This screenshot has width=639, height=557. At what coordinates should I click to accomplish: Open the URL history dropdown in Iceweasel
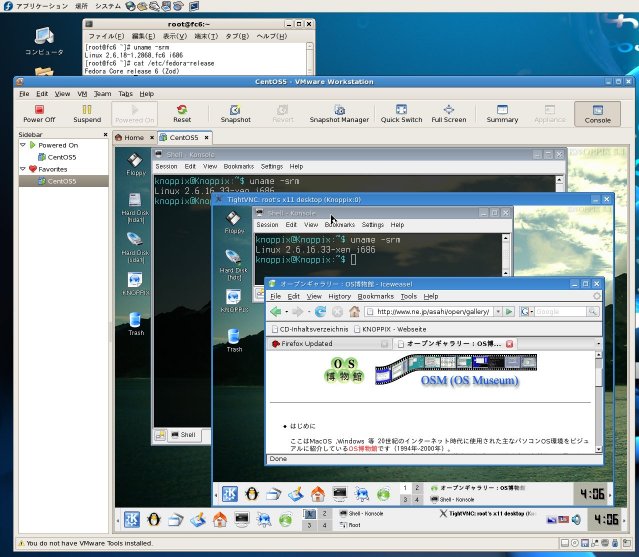[x=498, y=312]
